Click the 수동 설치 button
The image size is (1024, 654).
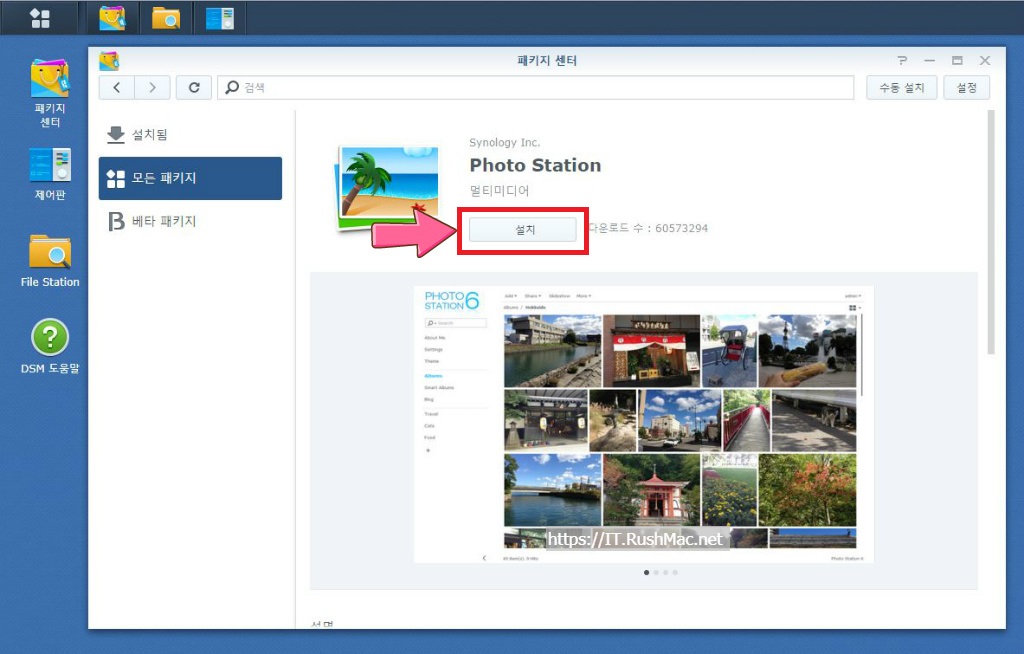click(901, 88)
